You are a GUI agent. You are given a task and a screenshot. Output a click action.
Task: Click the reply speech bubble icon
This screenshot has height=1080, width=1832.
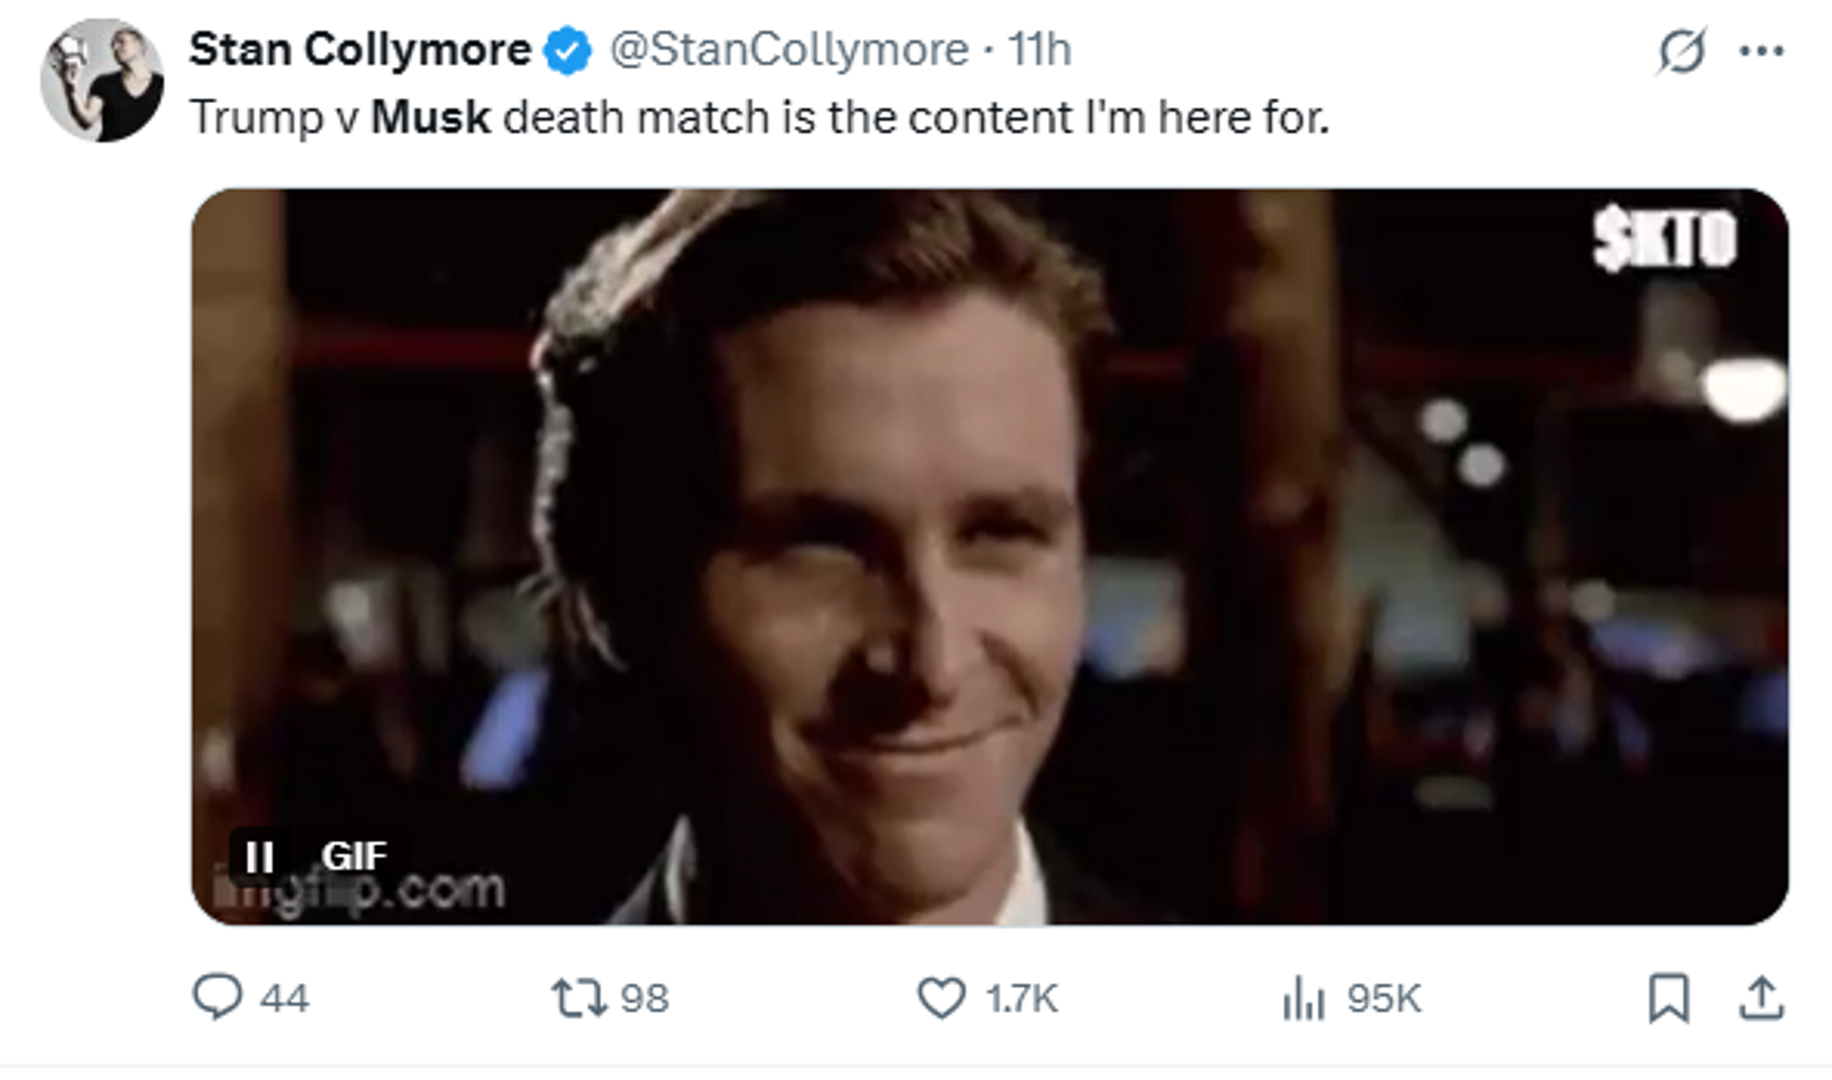coord(217,996)
